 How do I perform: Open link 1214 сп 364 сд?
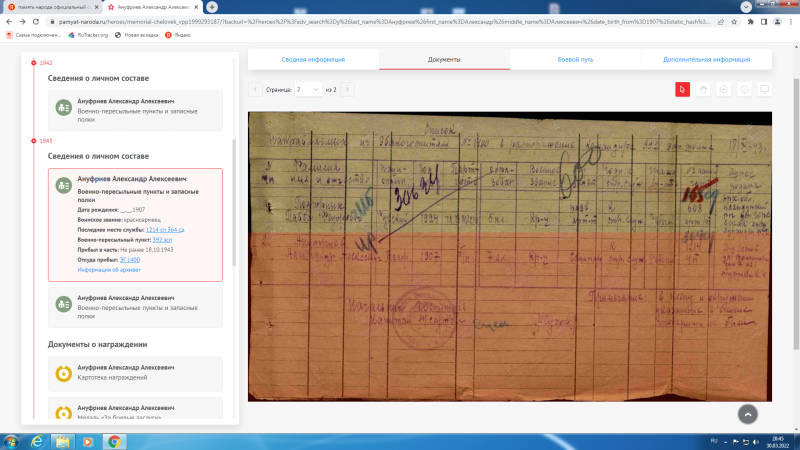pyautogui.click(x=164, y=229)
